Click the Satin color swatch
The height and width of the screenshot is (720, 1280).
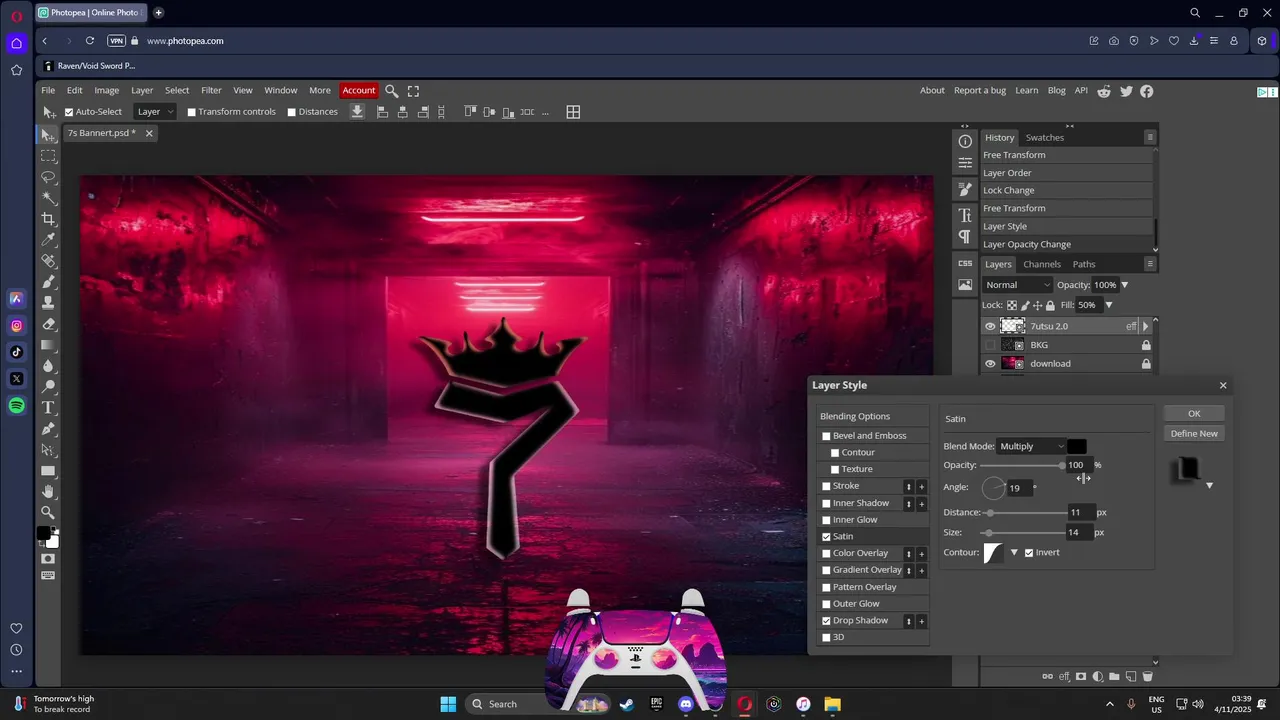click(x=1076, y=446)
